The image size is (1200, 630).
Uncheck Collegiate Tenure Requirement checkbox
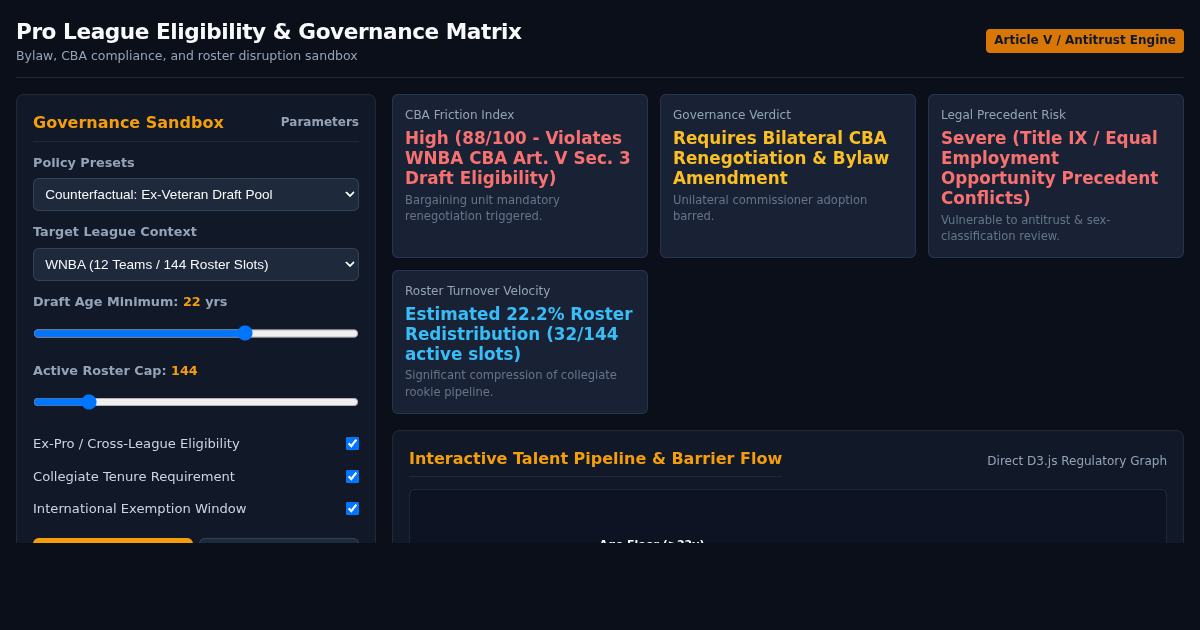(352, 476)
